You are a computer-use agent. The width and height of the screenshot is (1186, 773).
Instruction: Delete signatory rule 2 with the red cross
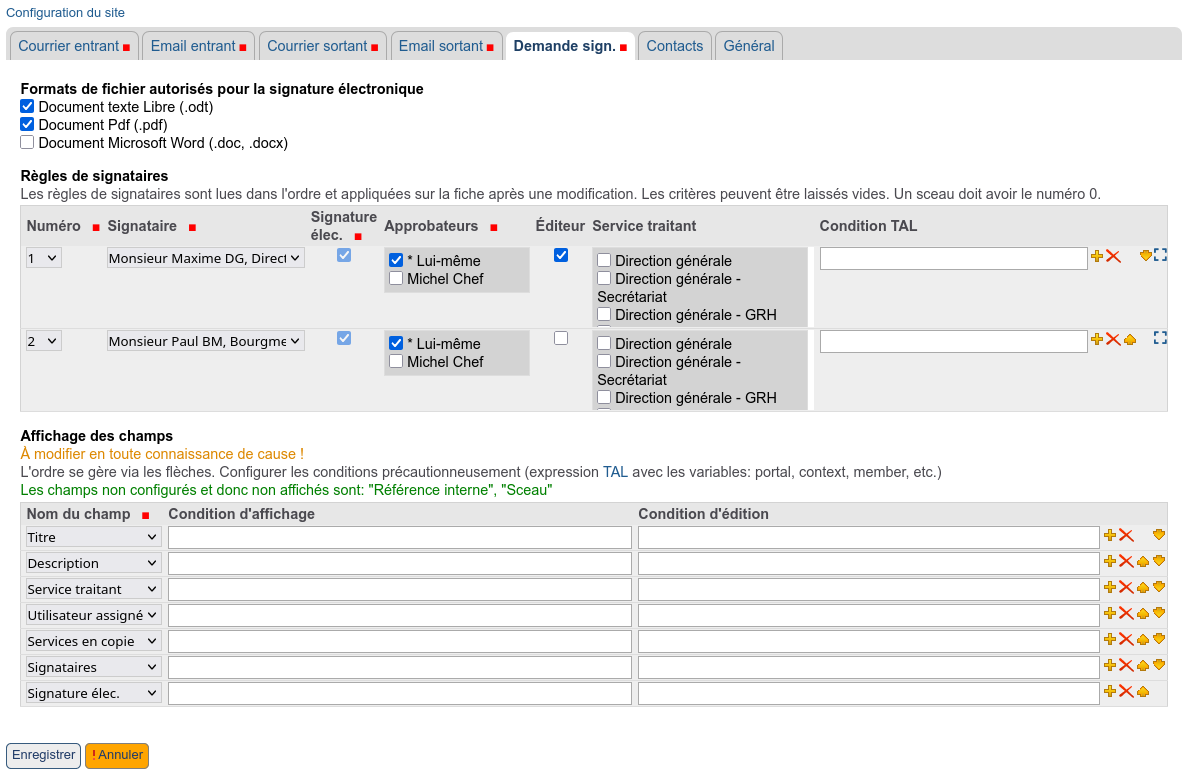[1113, 339]
